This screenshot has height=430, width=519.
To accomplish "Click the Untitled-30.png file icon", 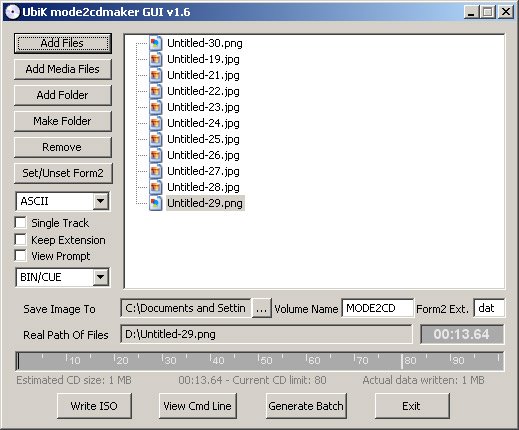I will pyautogui.click(x=155, y=43).
